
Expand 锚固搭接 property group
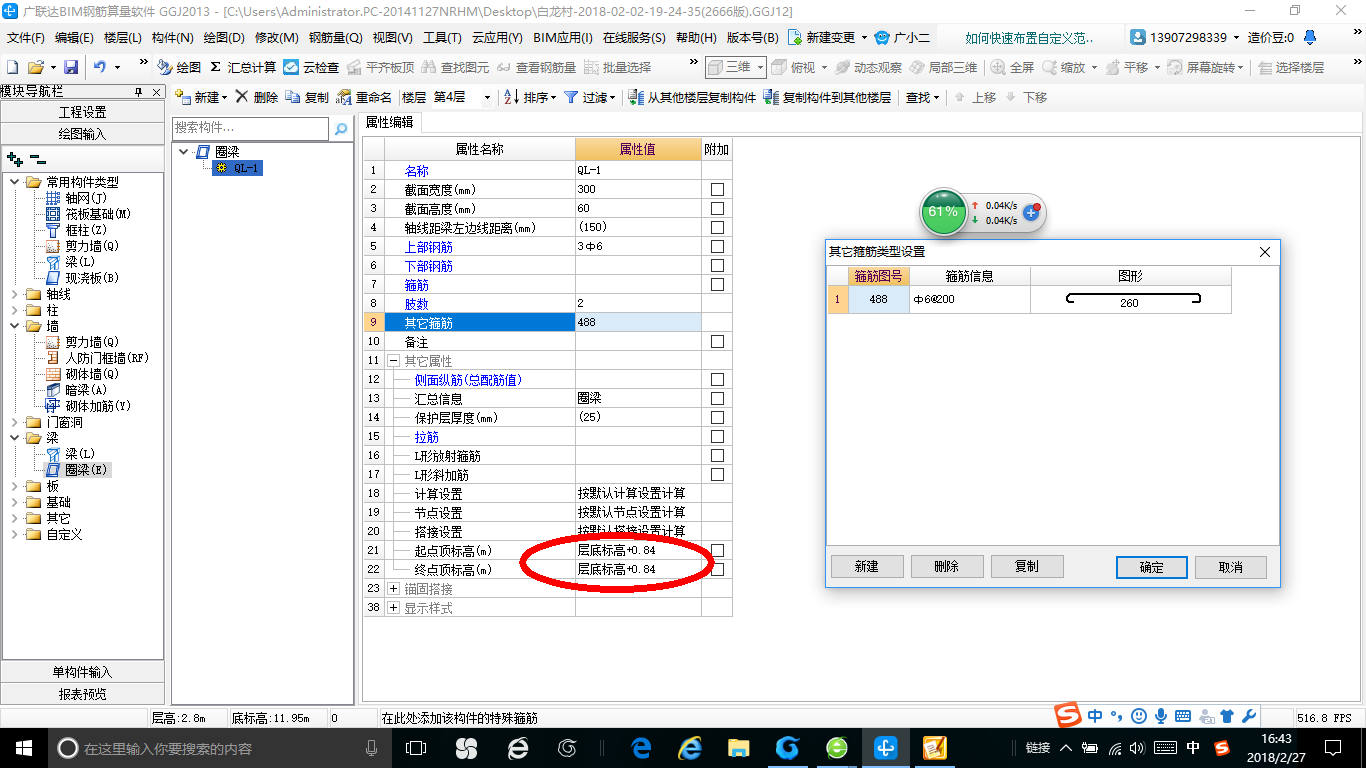point(393,588)
